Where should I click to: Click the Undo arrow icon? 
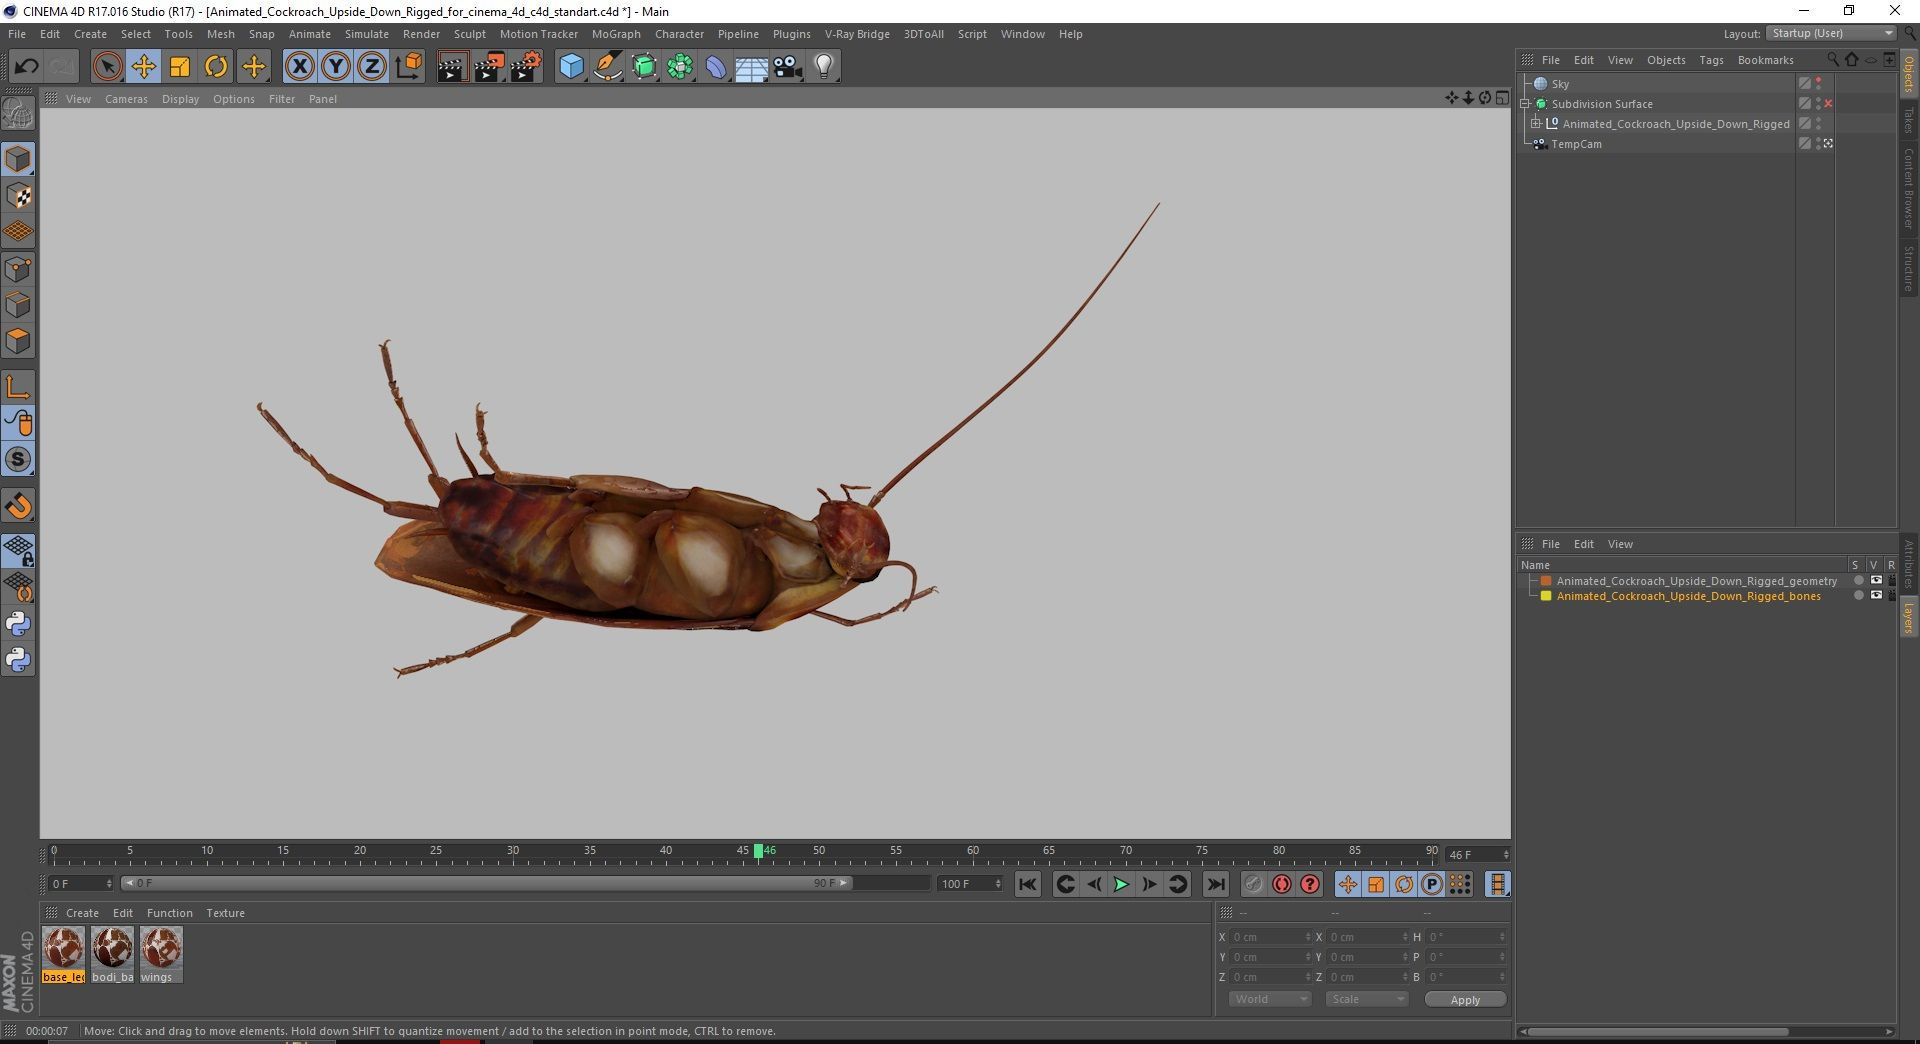click(x=26, y=67)
